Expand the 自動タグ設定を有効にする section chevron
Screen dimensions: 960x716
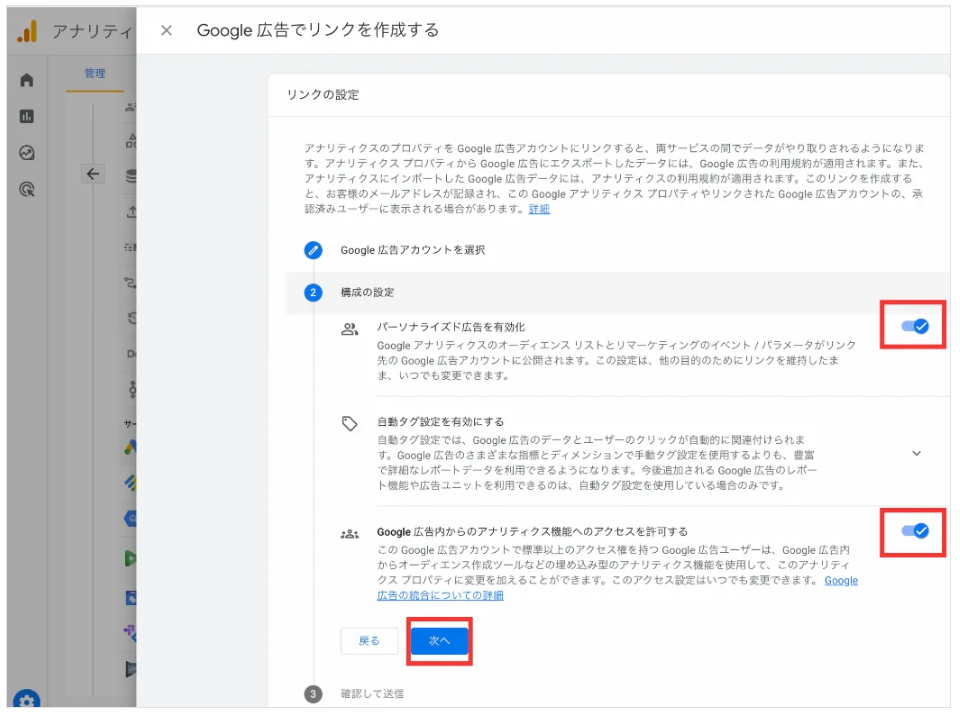pos(917,453)
